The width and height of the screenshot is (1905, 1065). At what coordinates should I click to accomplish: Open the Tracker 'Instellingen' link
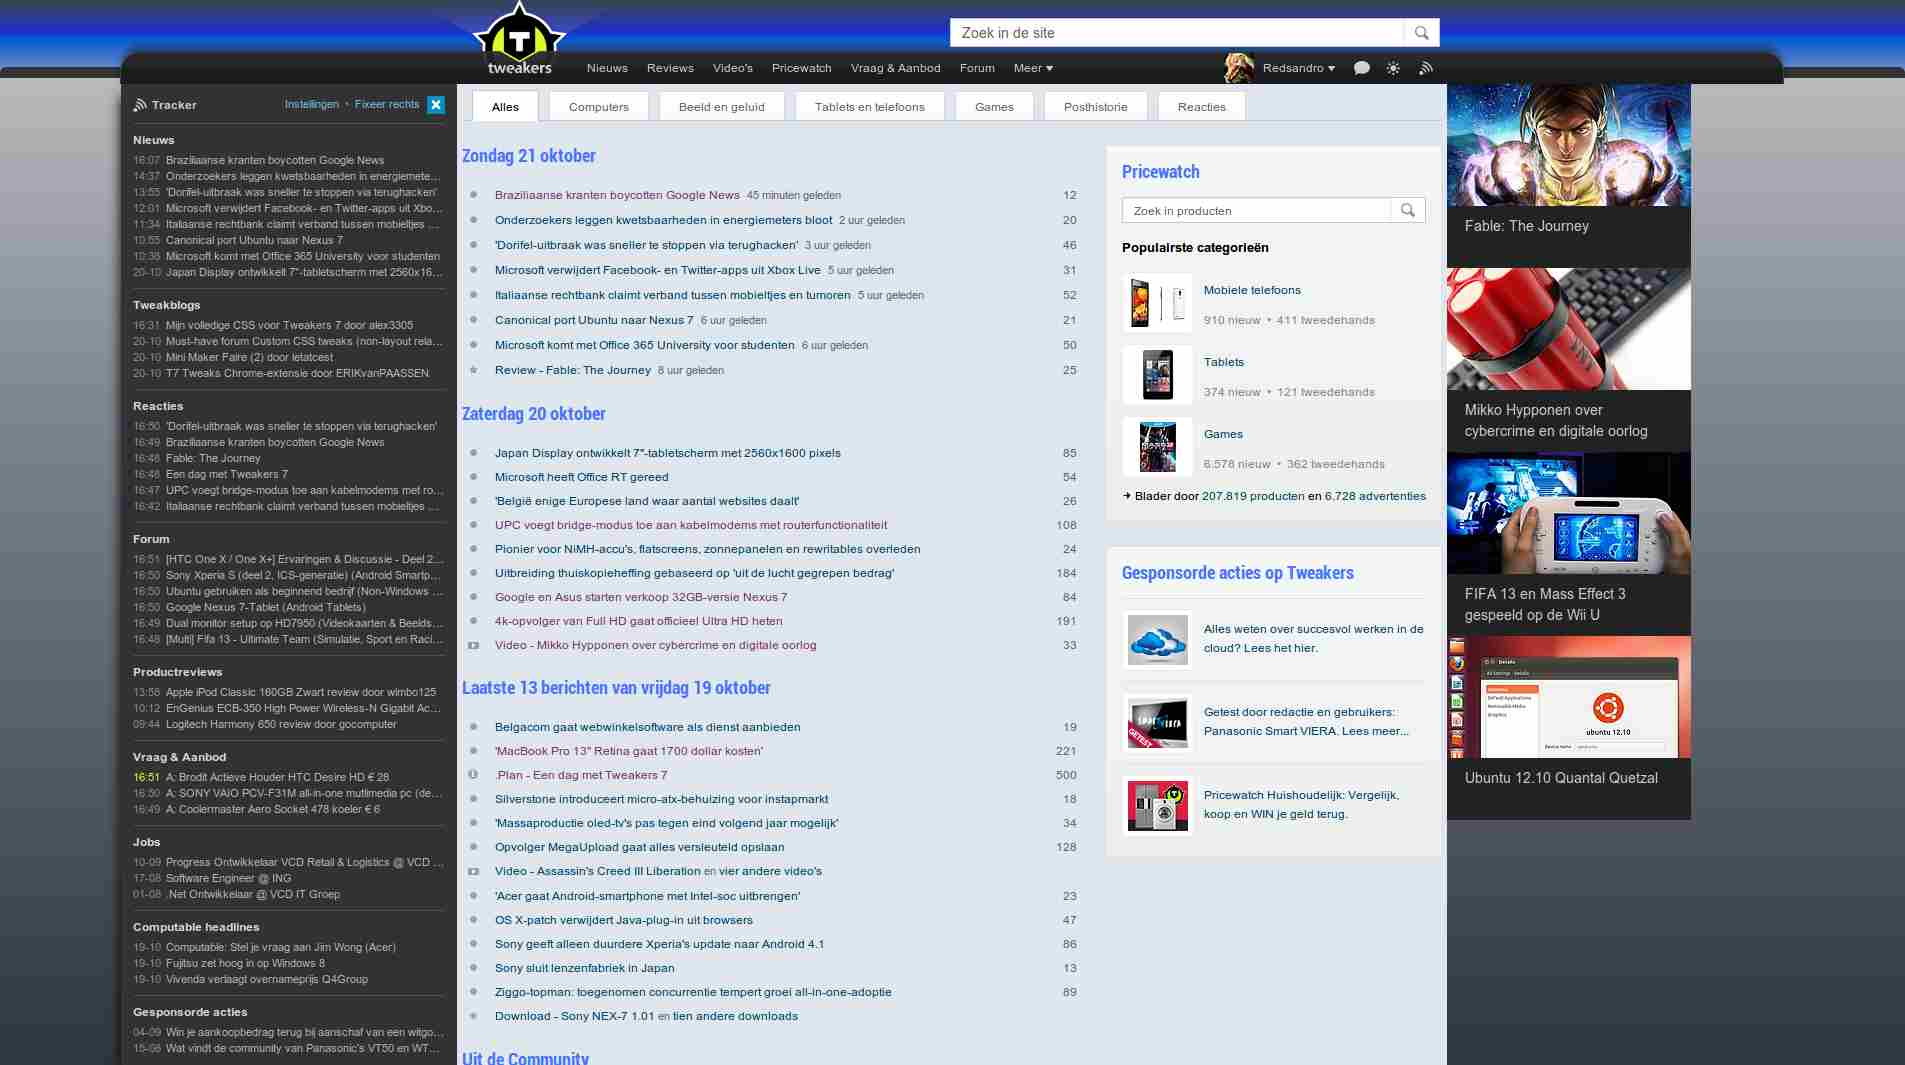click(311, 103)
